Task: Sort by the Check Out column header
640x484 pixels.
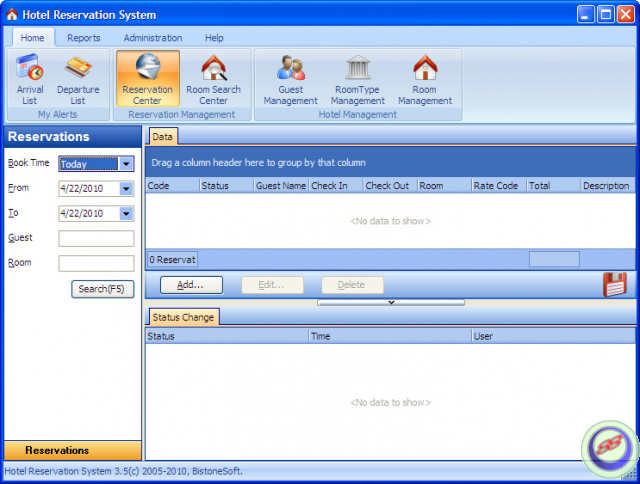Action: tap(390, 186)
